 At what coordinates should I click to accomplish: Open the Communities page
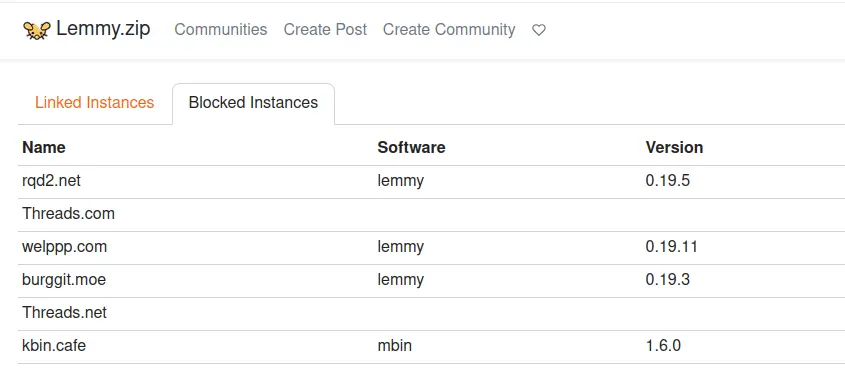tap(220, 29)
